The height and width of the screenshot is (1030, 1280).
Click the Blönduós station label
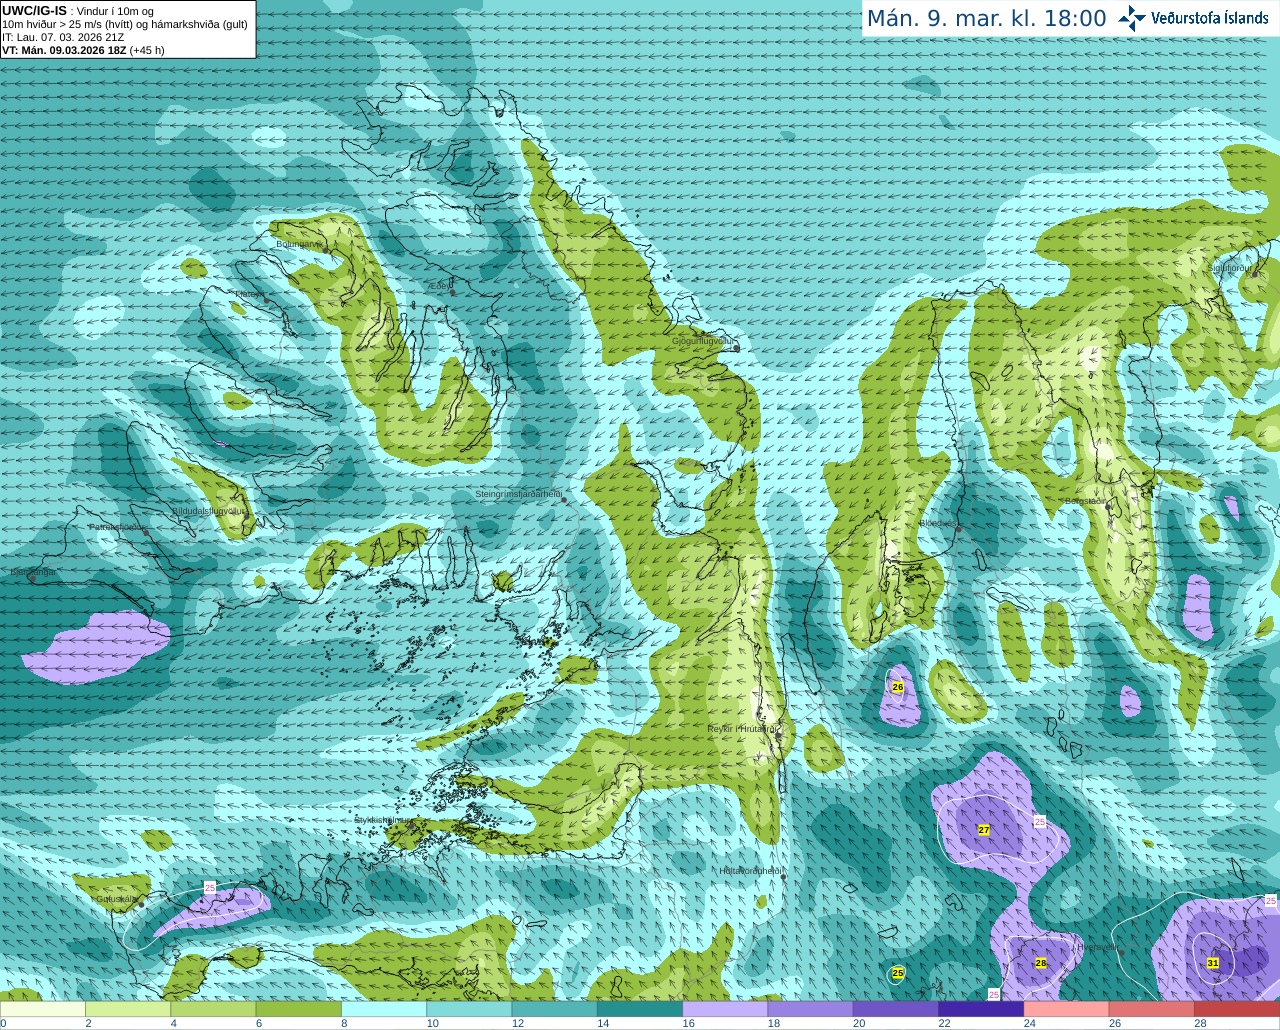(938, 523)
